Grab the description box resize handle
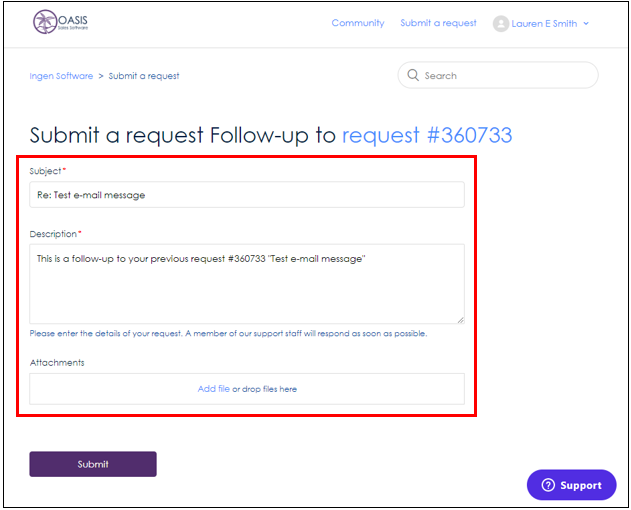 pos(460,320)
